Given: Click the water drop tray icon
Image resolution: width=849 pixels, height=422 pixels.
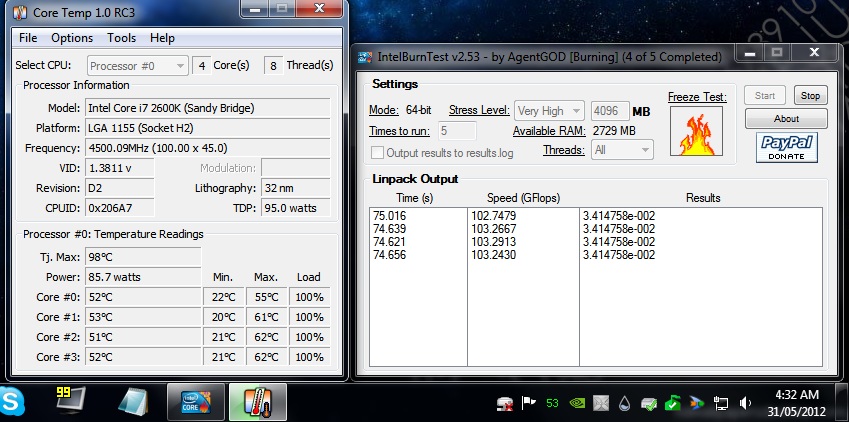Looking at the screenshot, I should coord(624,403).
